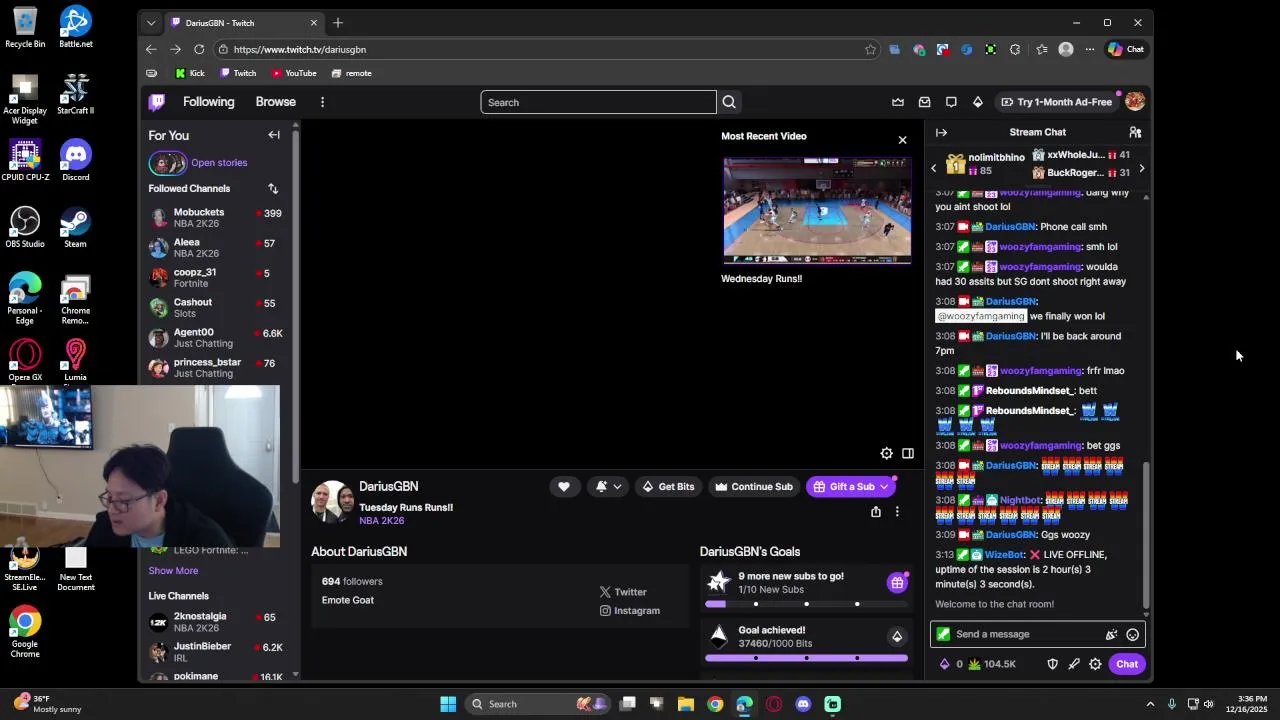1280x720 pixels.
Task: Click the purple Chat send button
Action: 1127,664
